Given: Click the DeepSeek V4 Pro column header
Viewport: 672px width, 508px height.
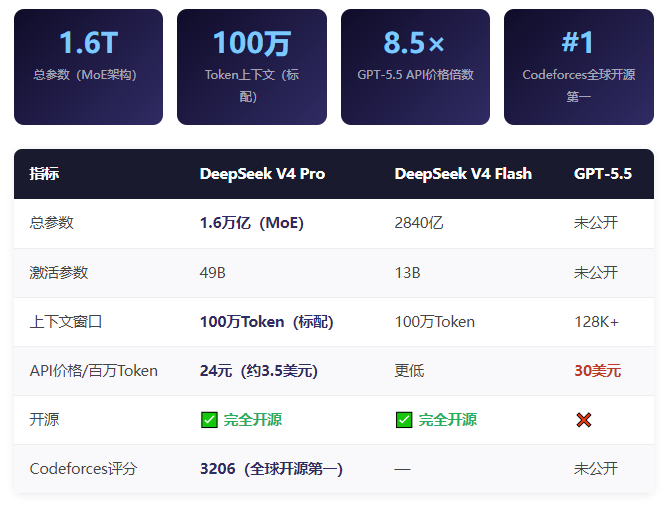Looking at the screenshot, I should click(262, 174).
